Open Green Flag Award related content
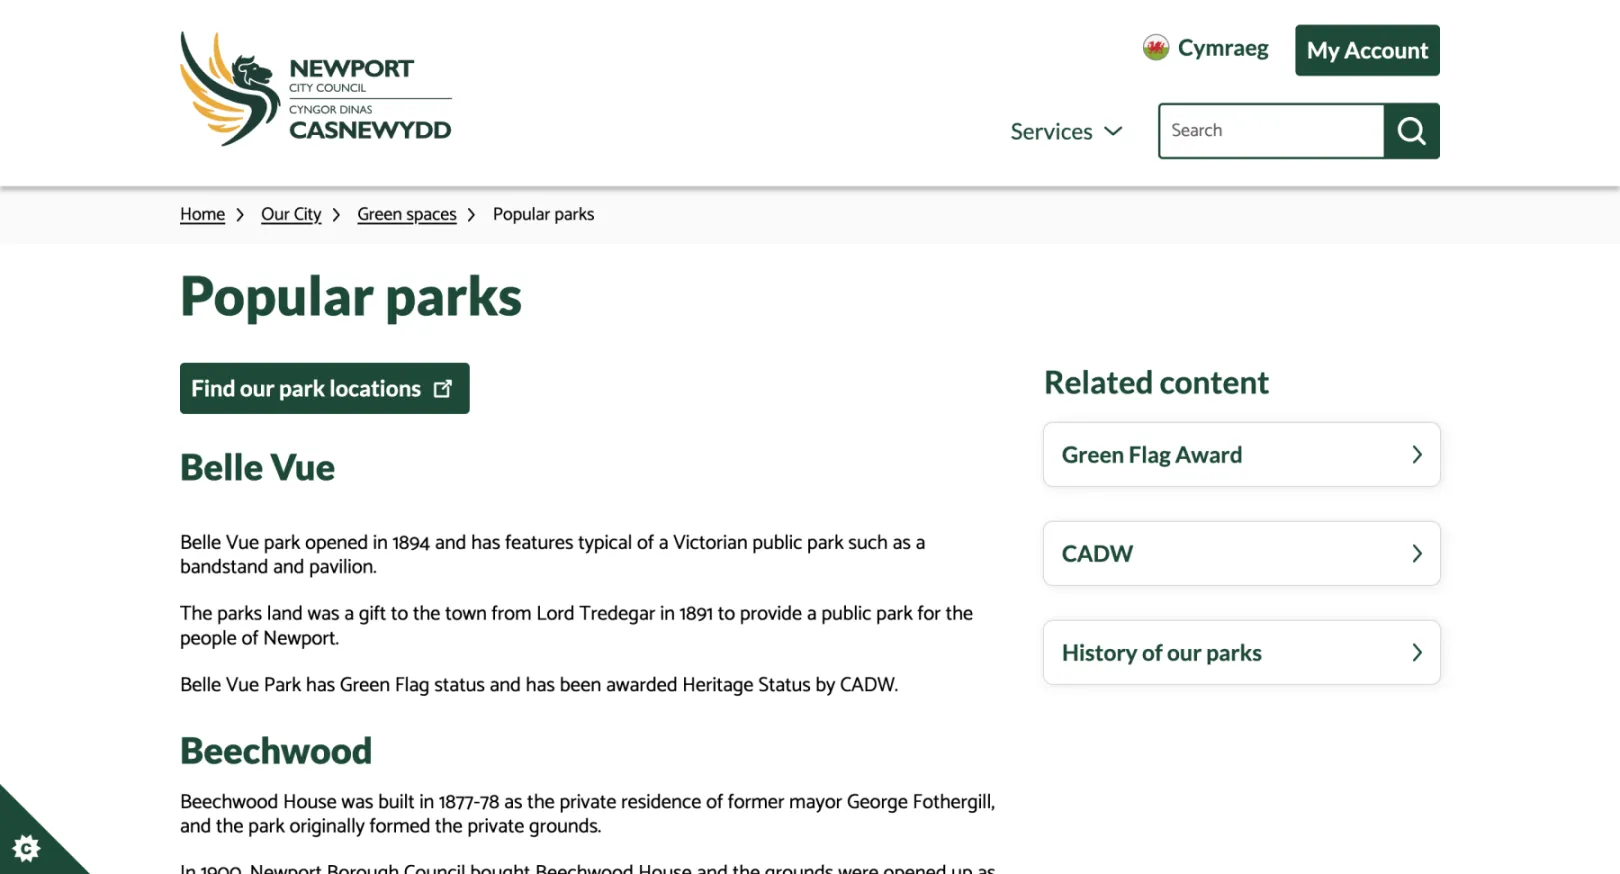Screen dimensions: 1620x874 [1152, 455]
